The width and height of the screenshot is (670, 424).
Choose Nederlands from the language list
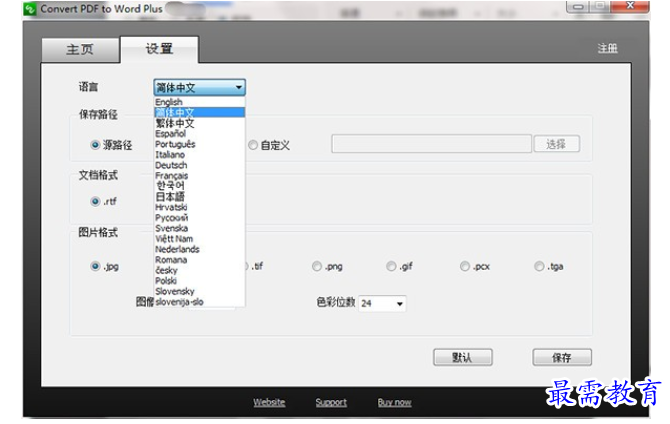[200, 249]
